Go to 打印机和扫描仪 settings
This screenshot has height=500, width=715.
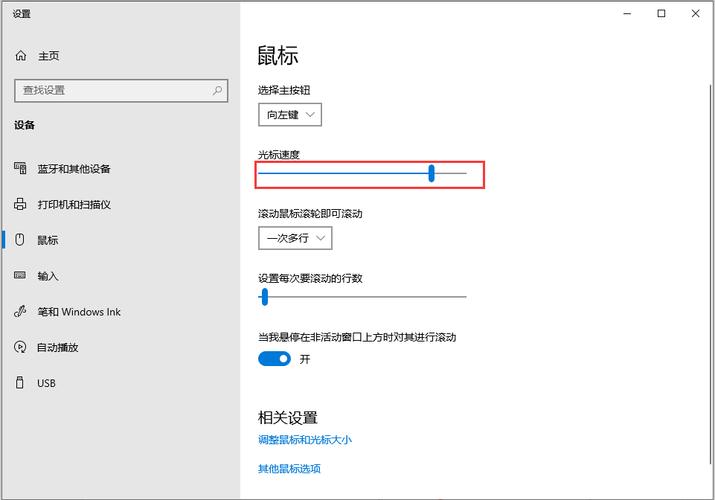coord(74,204)
